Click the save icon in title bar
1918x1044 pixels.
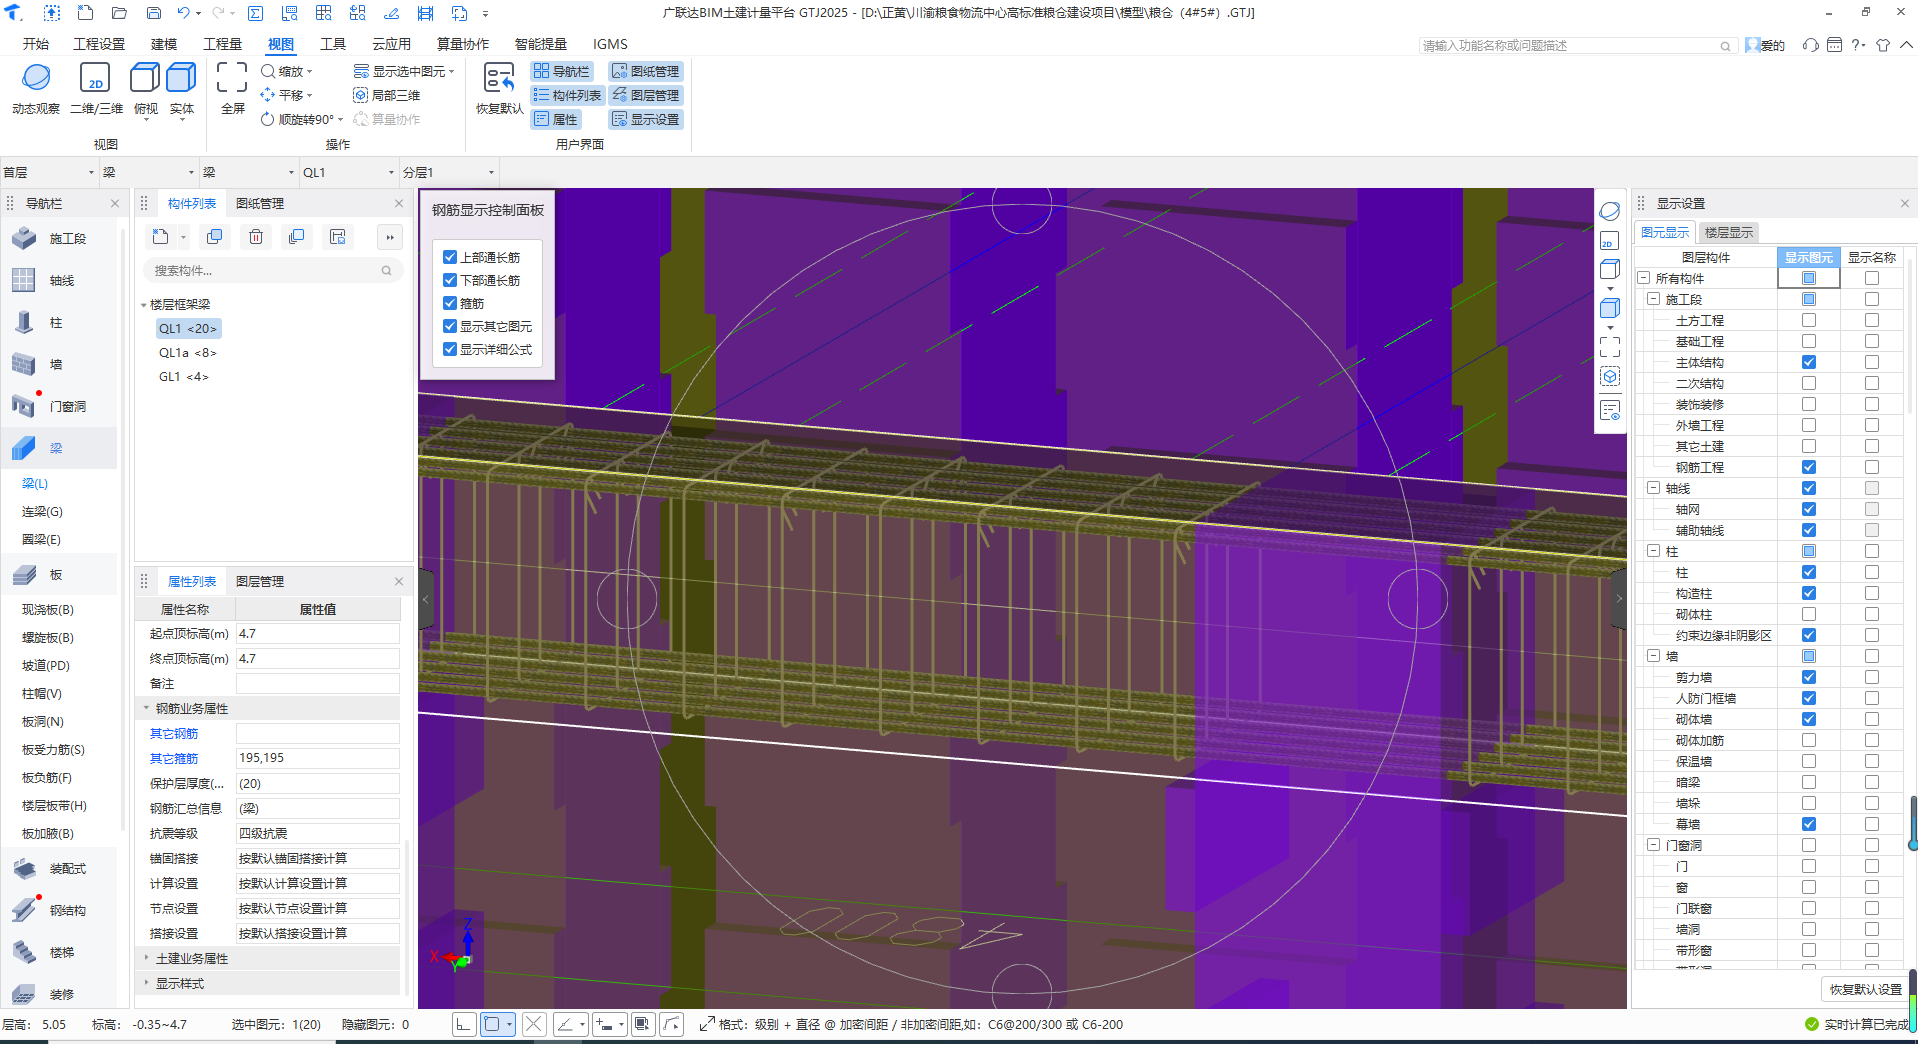coord(154,13)
